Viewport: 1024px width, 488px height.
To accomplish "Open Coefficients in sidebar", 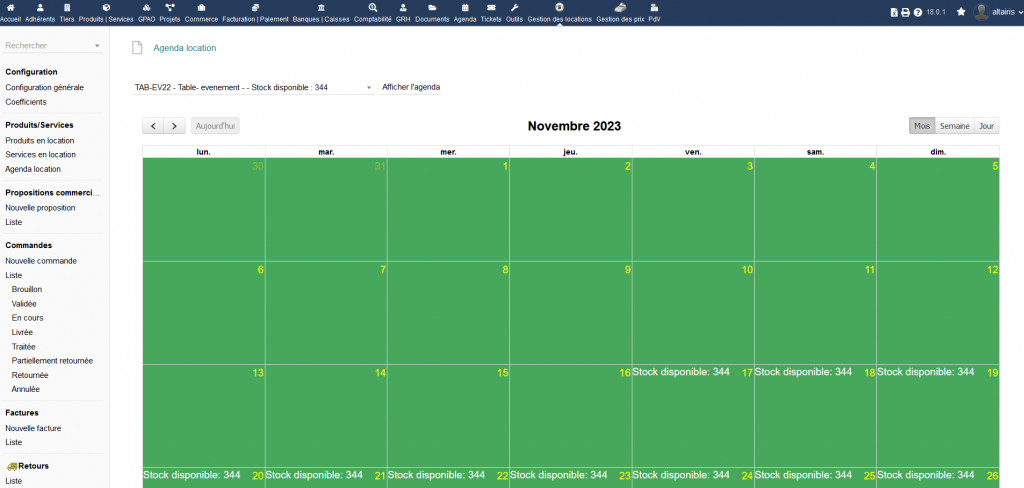I will tap(26, 102).
